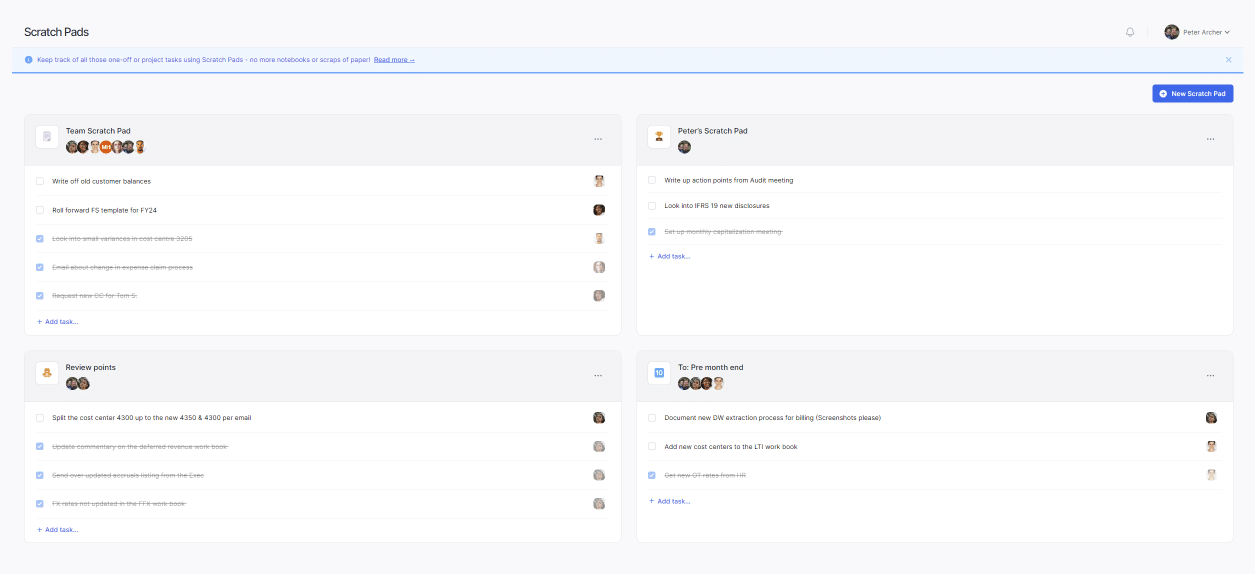Viewport: 1255px width, 574px height.
Task: Check off Write off old customer balances
Action: [x=40, y=181]
